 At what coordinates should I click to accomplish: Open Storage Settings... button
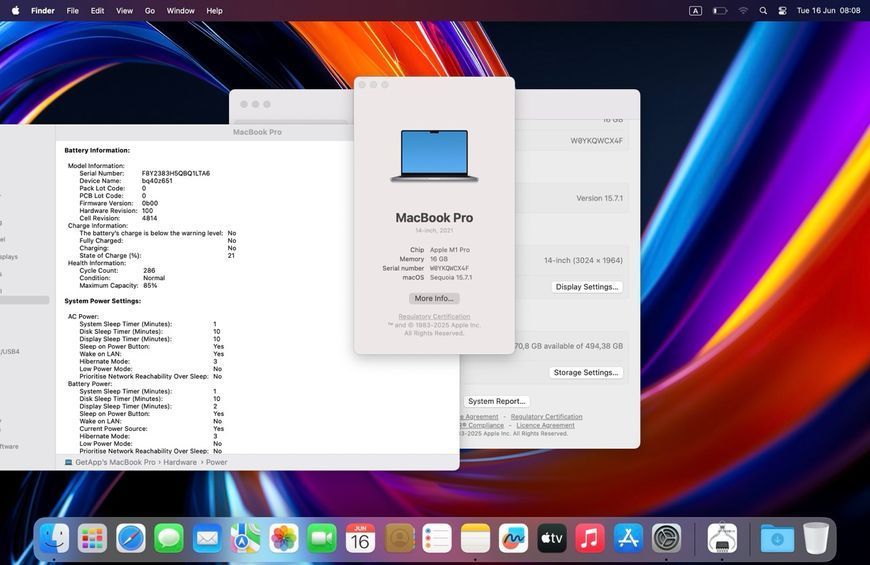(x=586, y=372)
